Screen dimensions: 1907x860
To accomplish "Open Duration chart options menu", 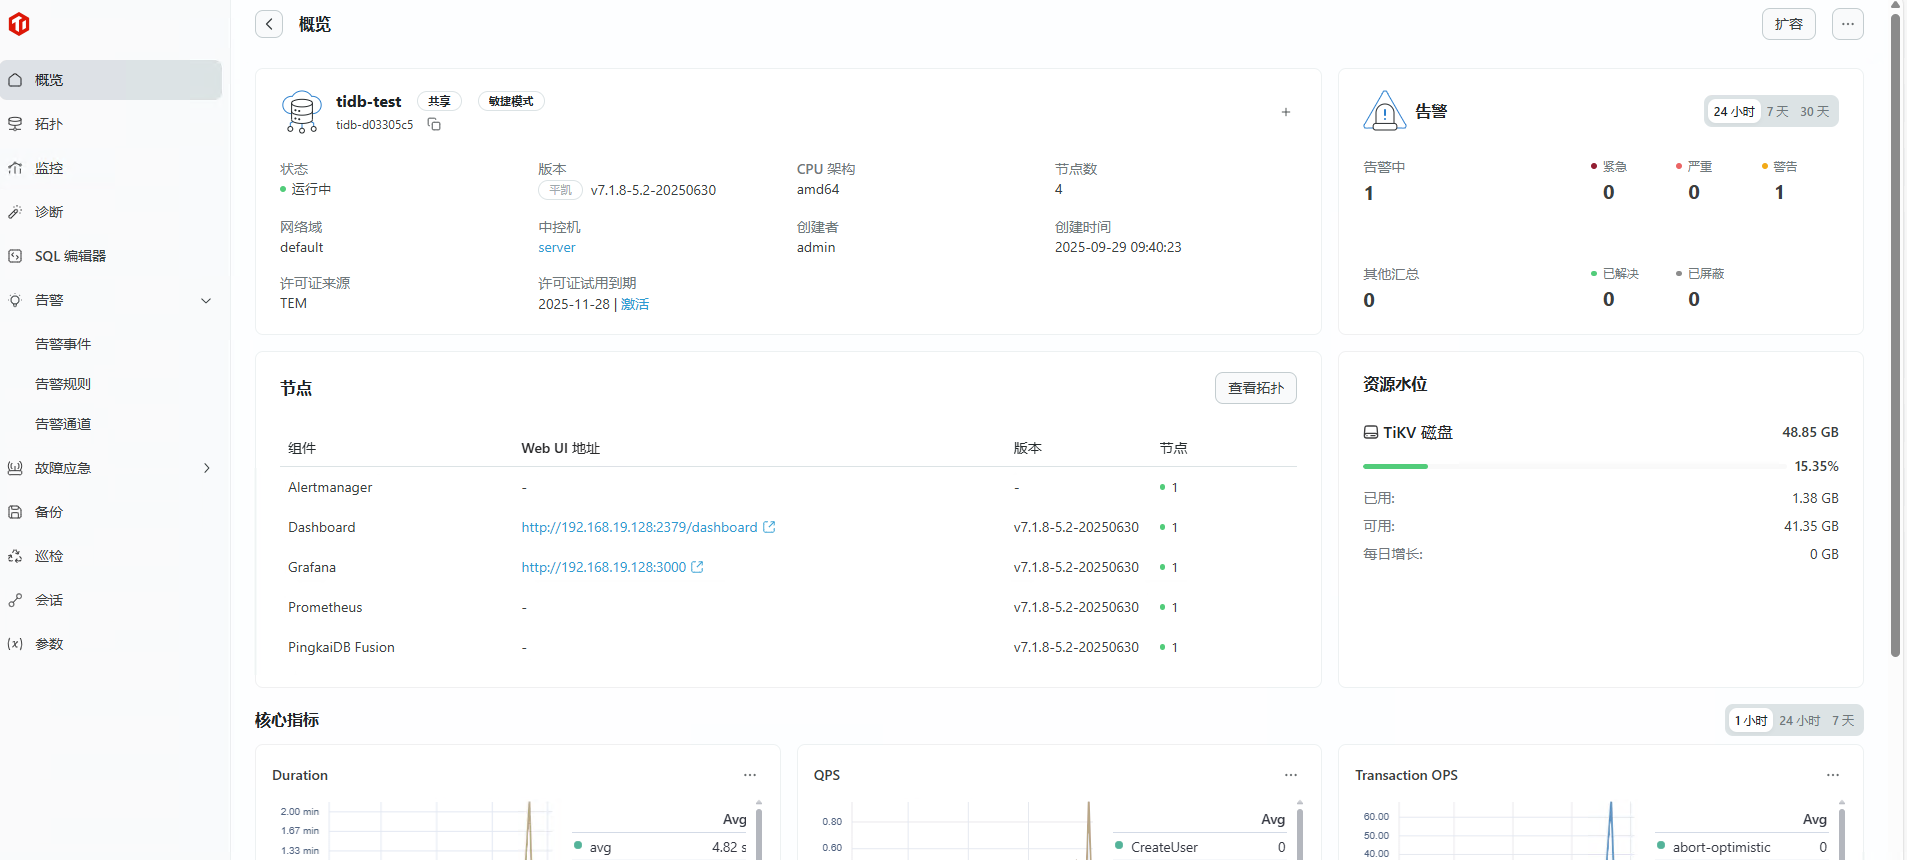I will (x=750, y=775).
